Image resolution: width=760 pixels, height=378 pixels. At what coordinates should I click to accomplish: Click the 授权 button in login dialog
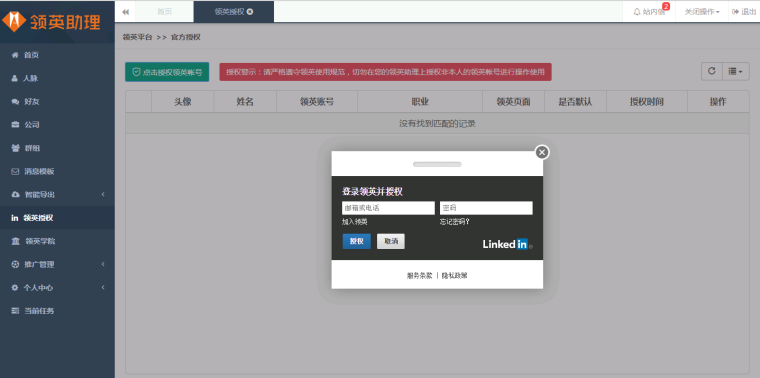[356, 241]
